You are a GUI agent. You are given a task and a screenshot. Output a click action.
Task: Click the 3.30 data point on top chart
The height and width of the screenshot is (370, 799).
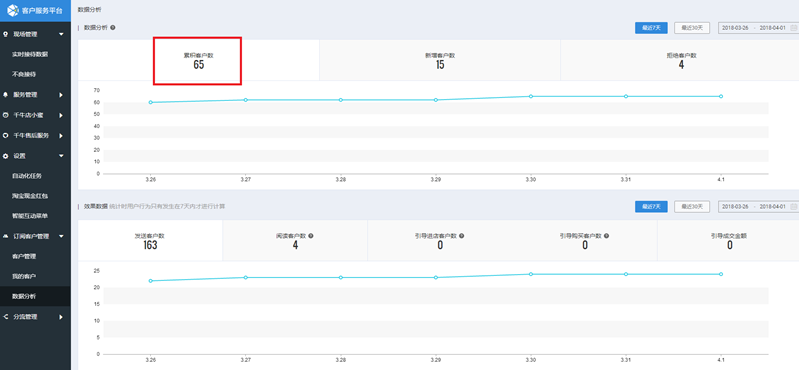tap(530, 96)
